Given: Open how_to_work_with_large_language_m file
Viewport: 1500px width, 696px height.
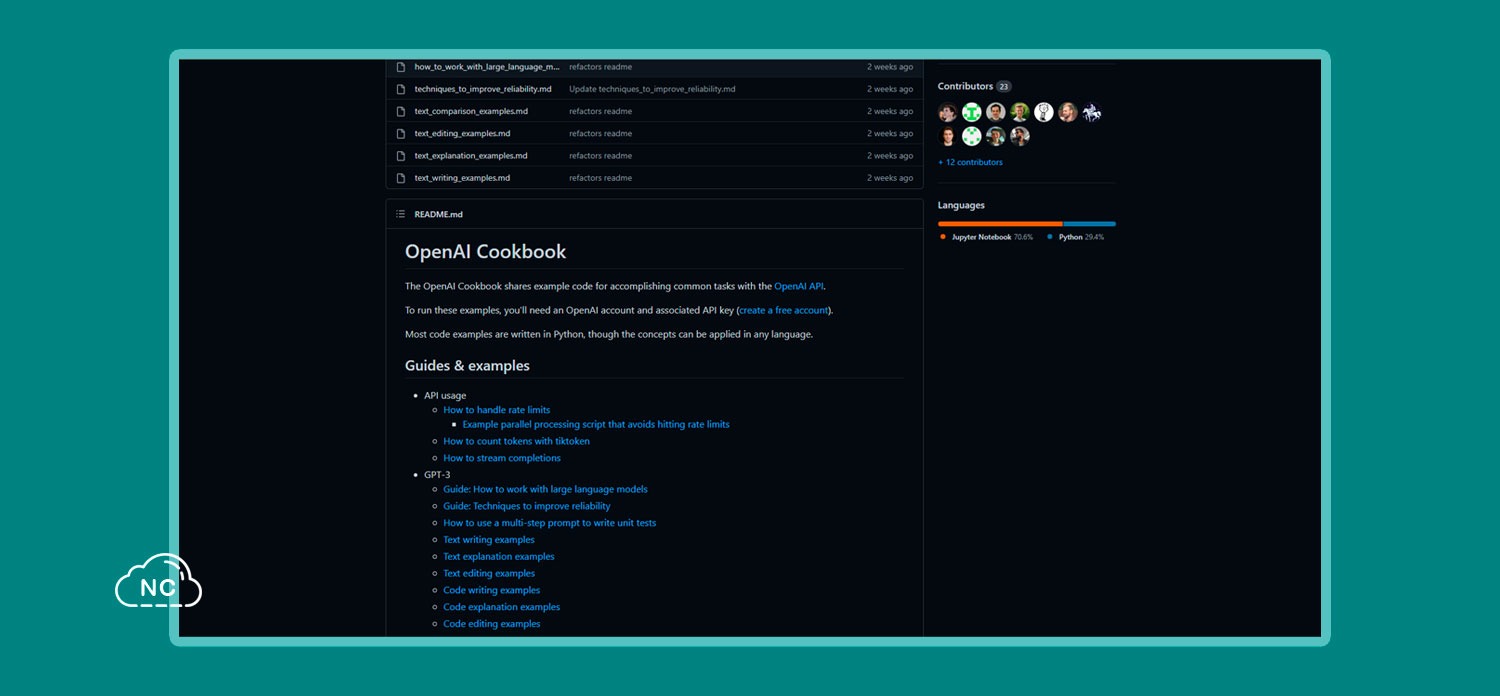Looking at the screenshot, I should point(487,67).
